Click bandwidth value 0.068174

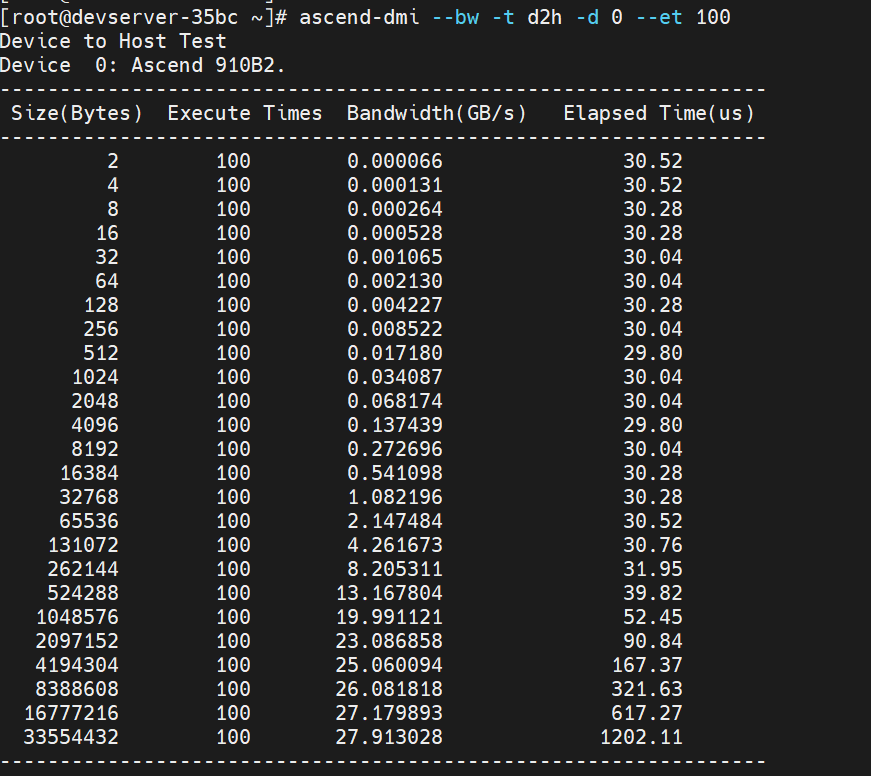tap(395, 401)
